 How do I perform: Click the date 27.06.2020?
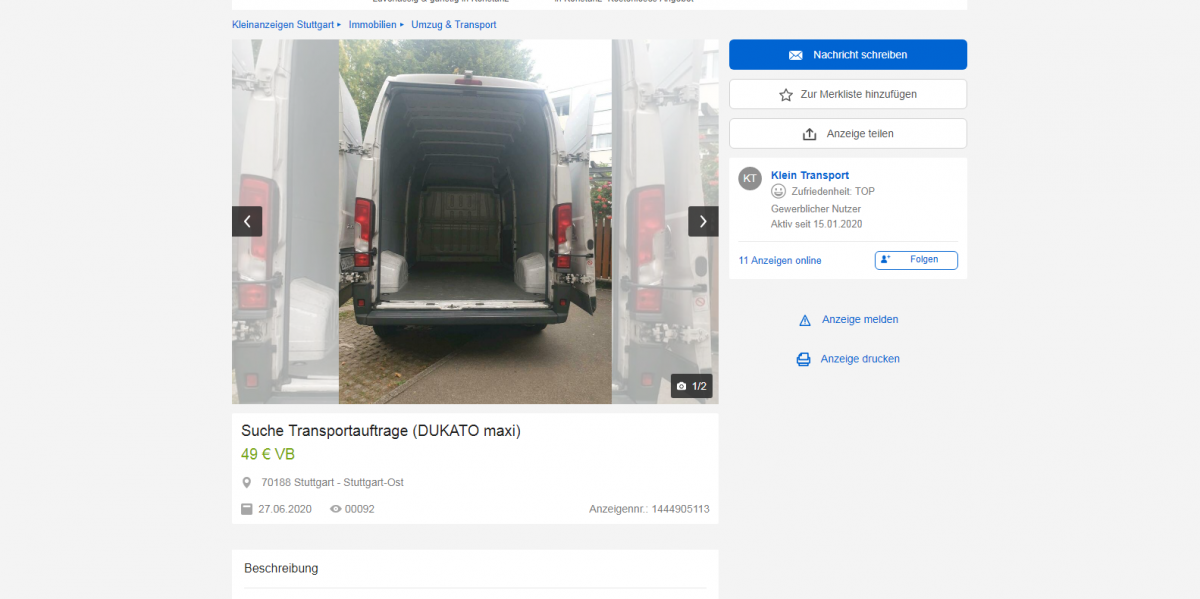pyautogui.click(x=285, y=509)
